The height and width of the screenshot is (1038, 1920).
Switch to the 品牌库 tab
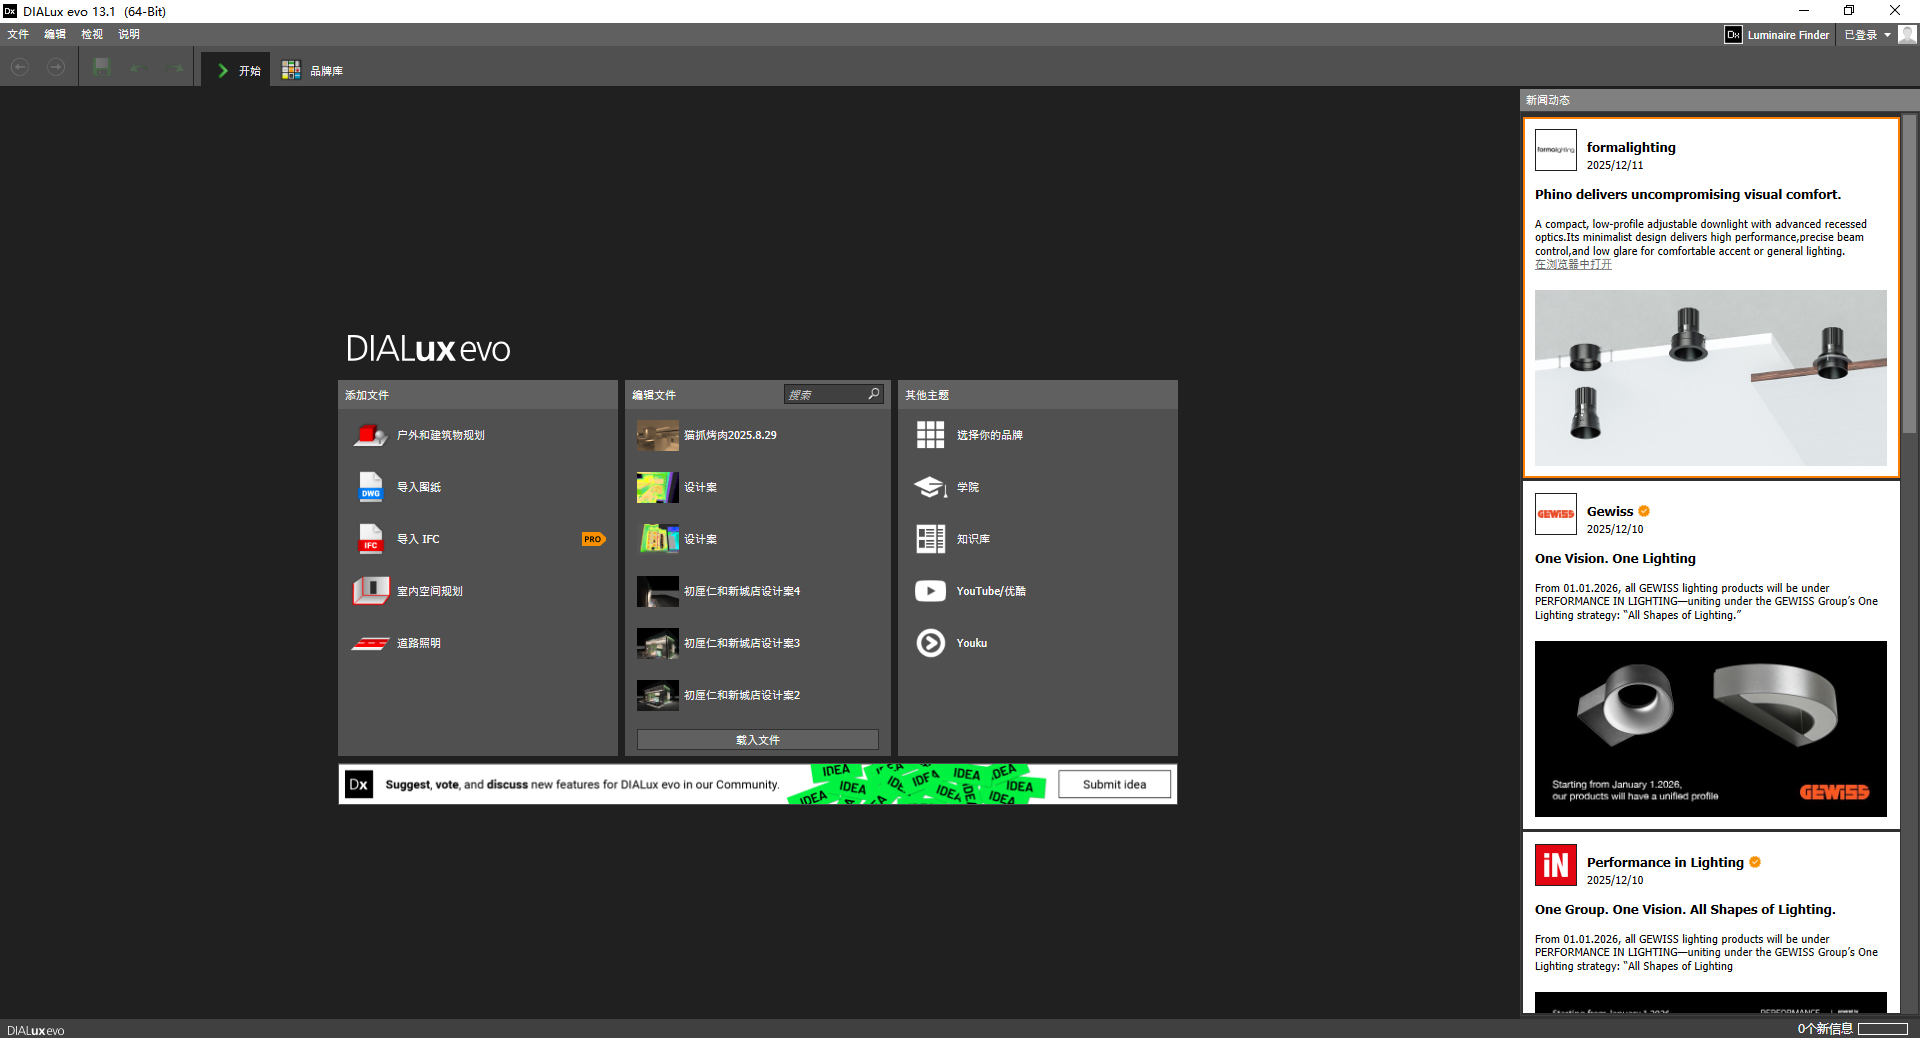point(312,70)
